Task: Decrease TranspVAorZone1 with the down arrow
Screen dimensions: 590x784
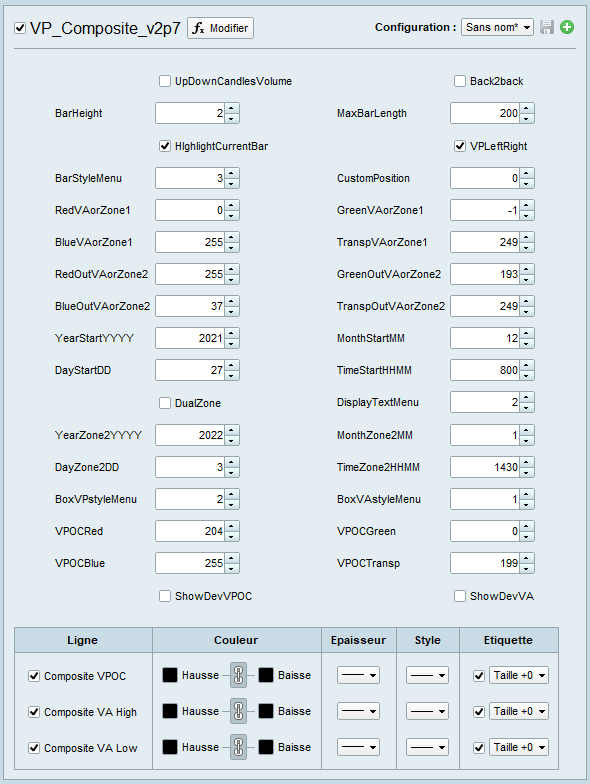Action: [x=526, y=248]
